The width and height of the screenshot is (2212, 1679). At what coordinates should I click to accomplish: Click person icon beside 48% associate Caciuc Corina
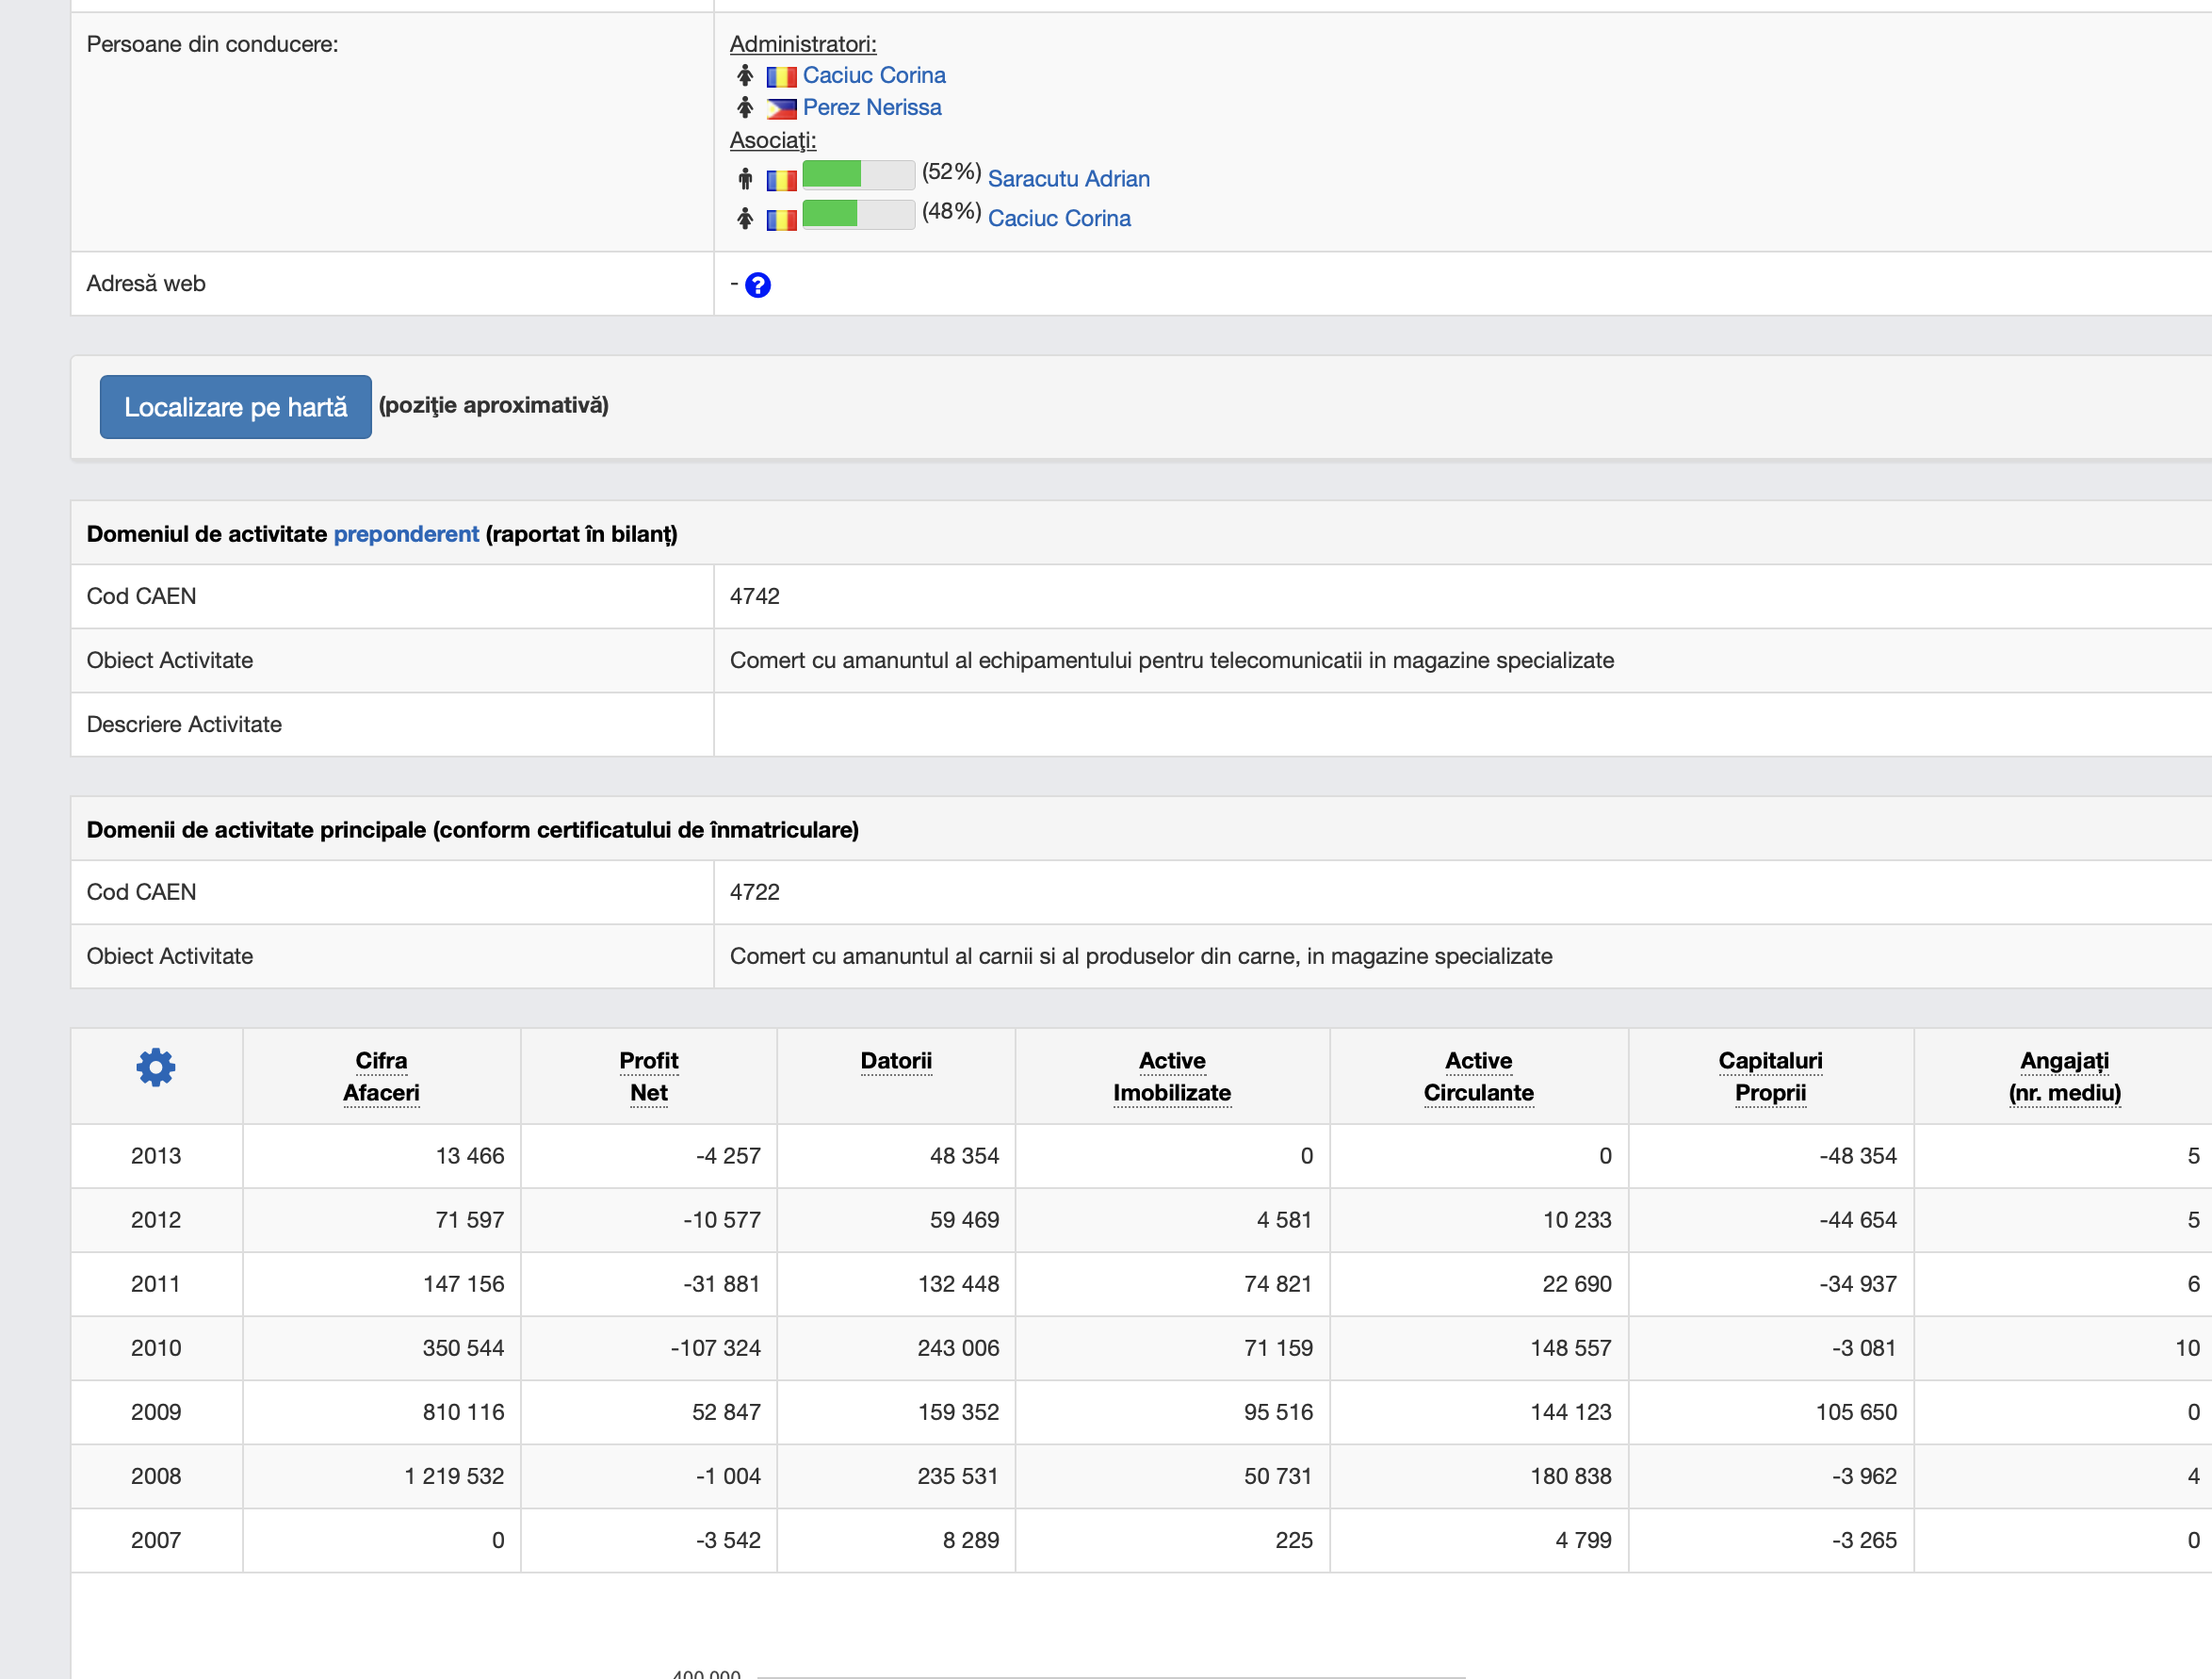(745, 219)
